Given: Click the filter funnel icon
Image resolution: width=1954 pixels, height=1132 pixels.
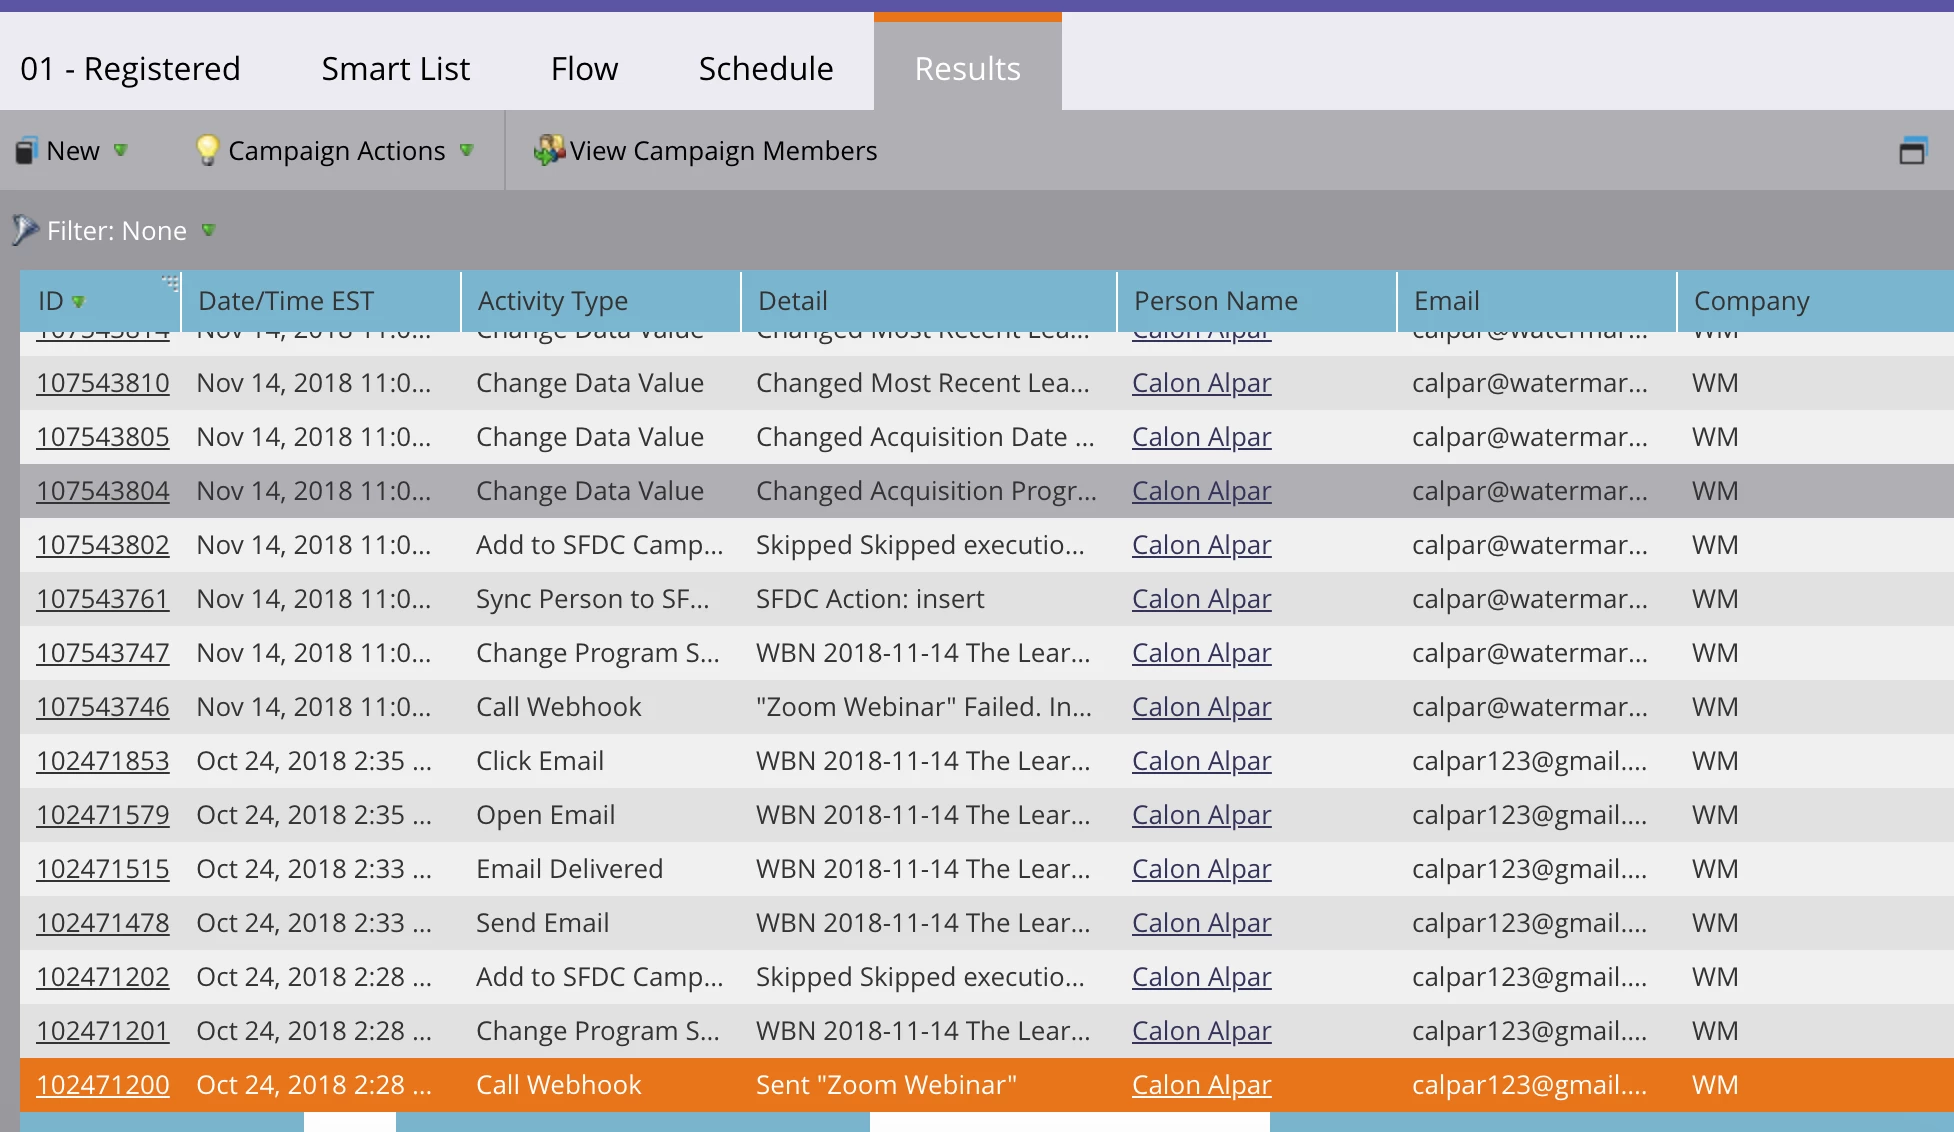Looking at the screenshot, I should click(25, 230).
